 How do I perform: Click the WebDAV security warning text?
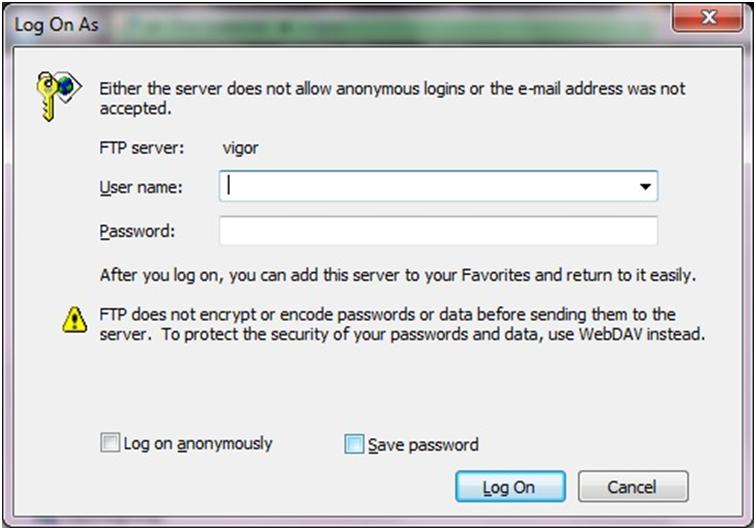[402, 325]
